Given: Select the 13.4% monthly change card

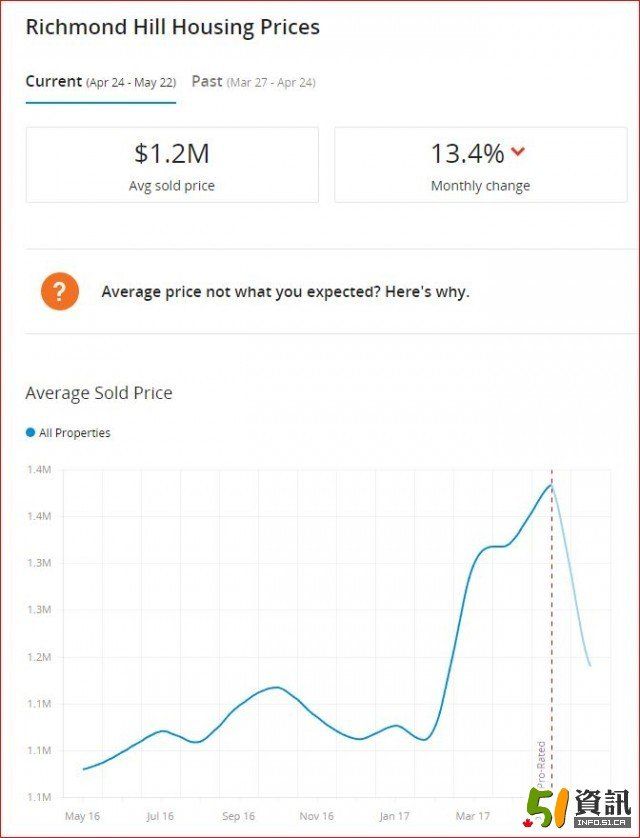Looking at the screenshot, I should coord(480,164).
